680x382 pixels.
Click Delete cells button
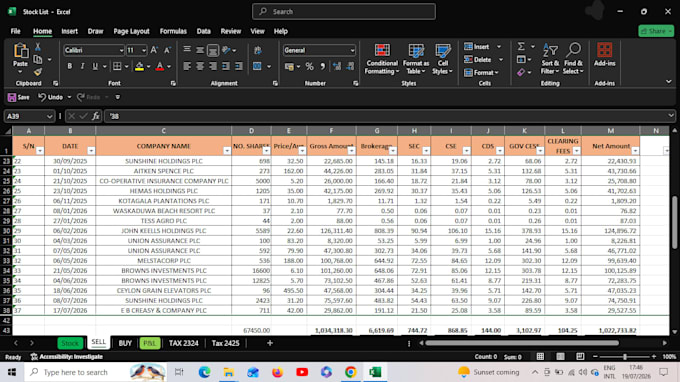(477, 59)
